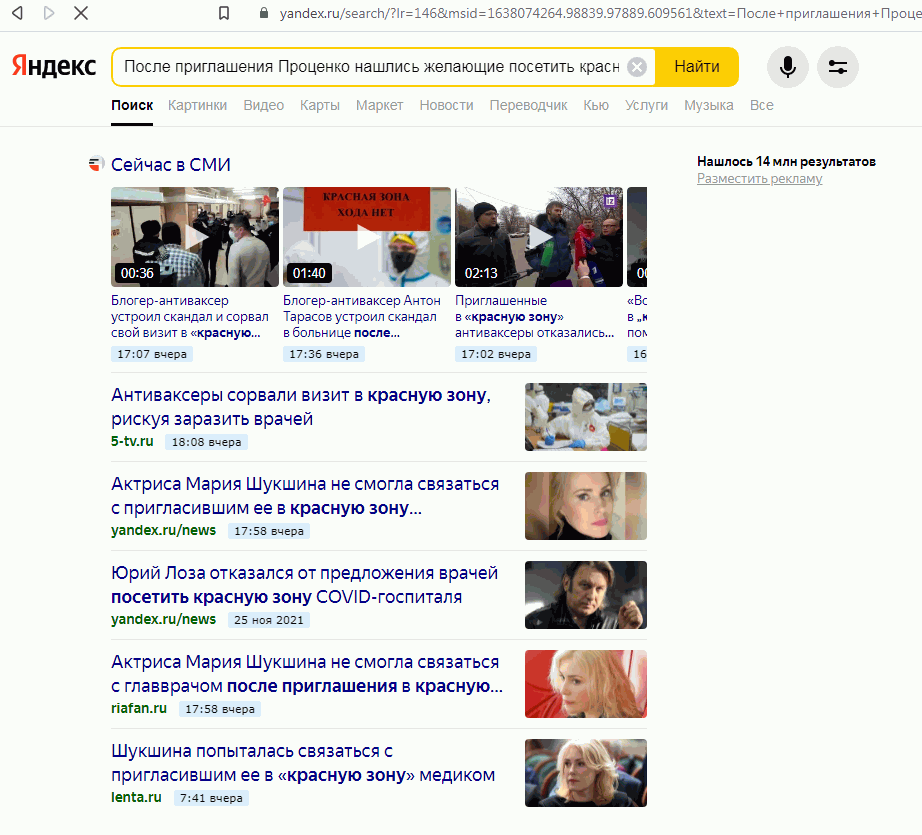Expand the Все services tab
The height and width of the screenshot is (835, 922).
761,105
